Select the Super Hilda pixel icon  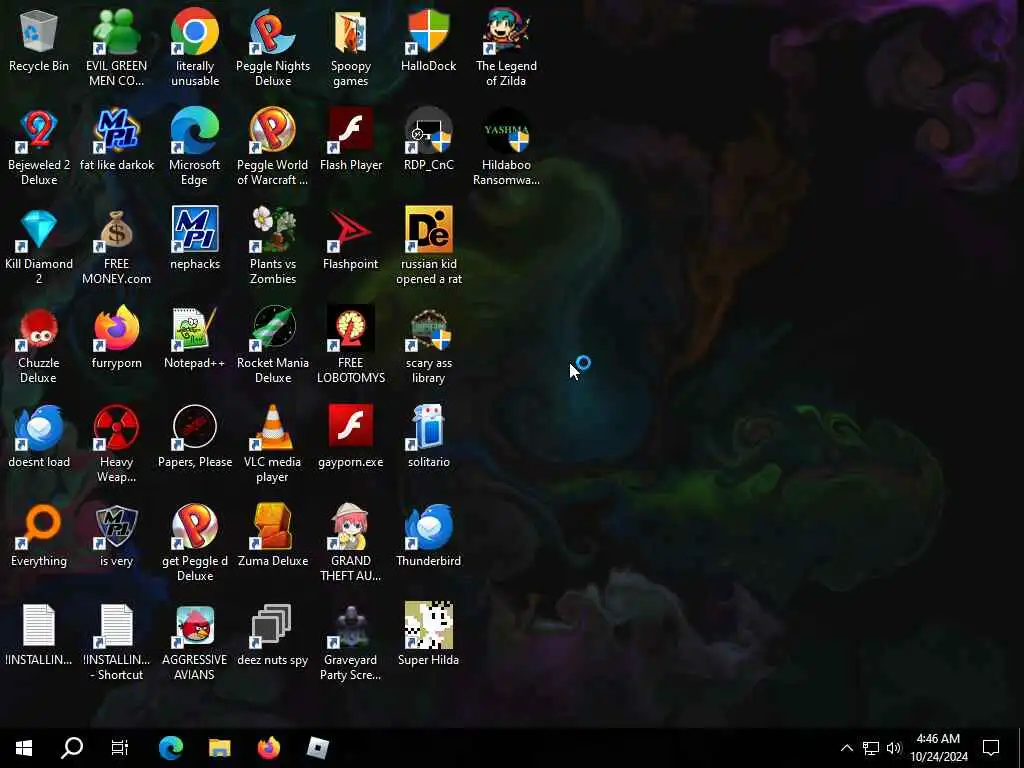(428, 635)
